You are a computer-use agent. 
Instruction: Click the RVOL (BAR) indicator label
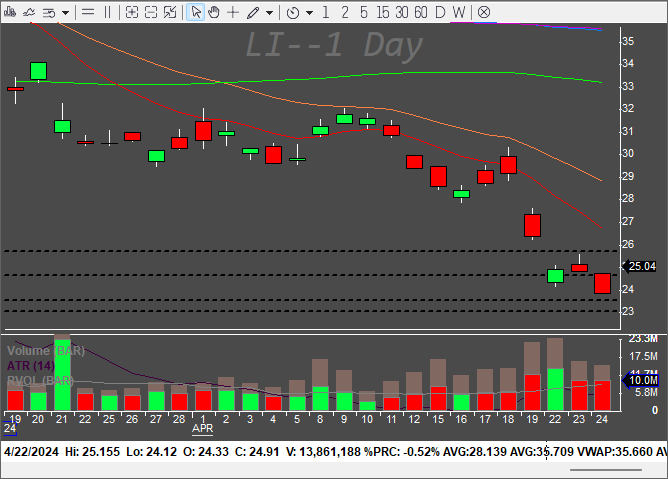click(x=40, y=380)
